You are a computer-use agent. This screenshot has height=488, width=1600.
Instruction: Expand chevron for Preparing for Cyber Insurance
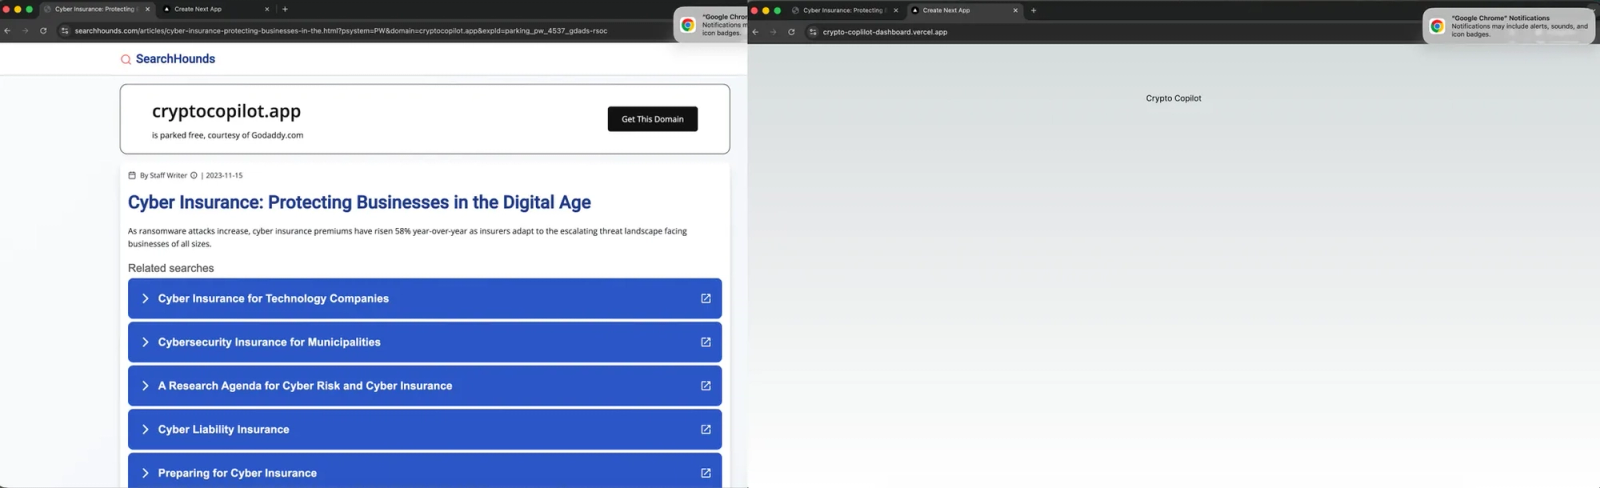click(145, 473)
